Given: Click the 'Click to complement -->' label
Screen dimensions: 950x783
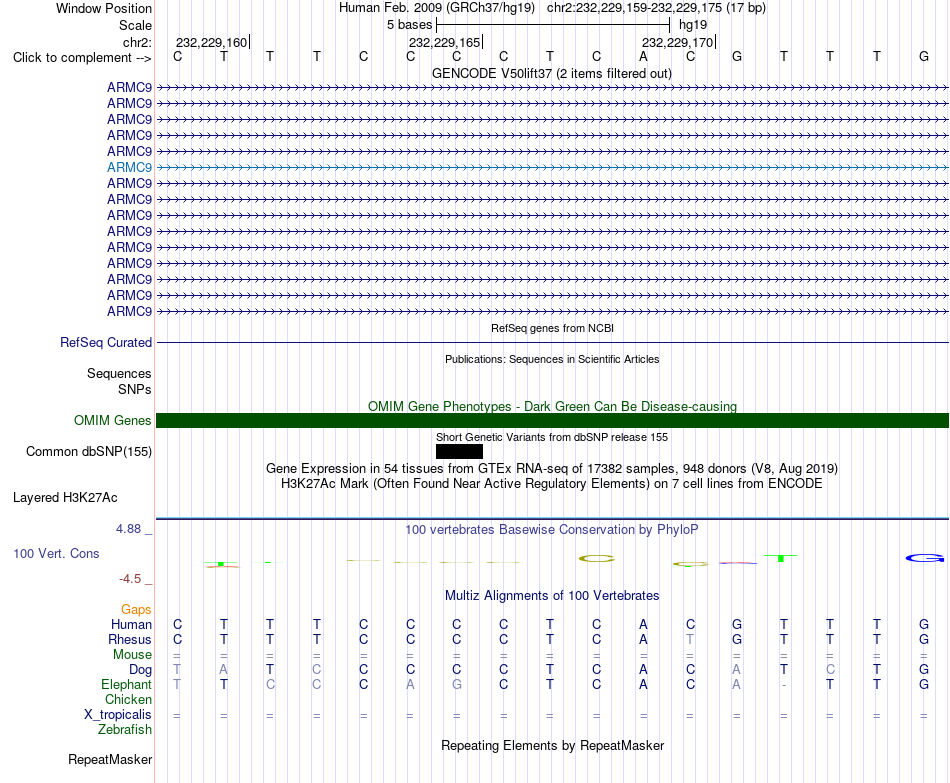Looking at the screenshot, I should click(82, 58).
